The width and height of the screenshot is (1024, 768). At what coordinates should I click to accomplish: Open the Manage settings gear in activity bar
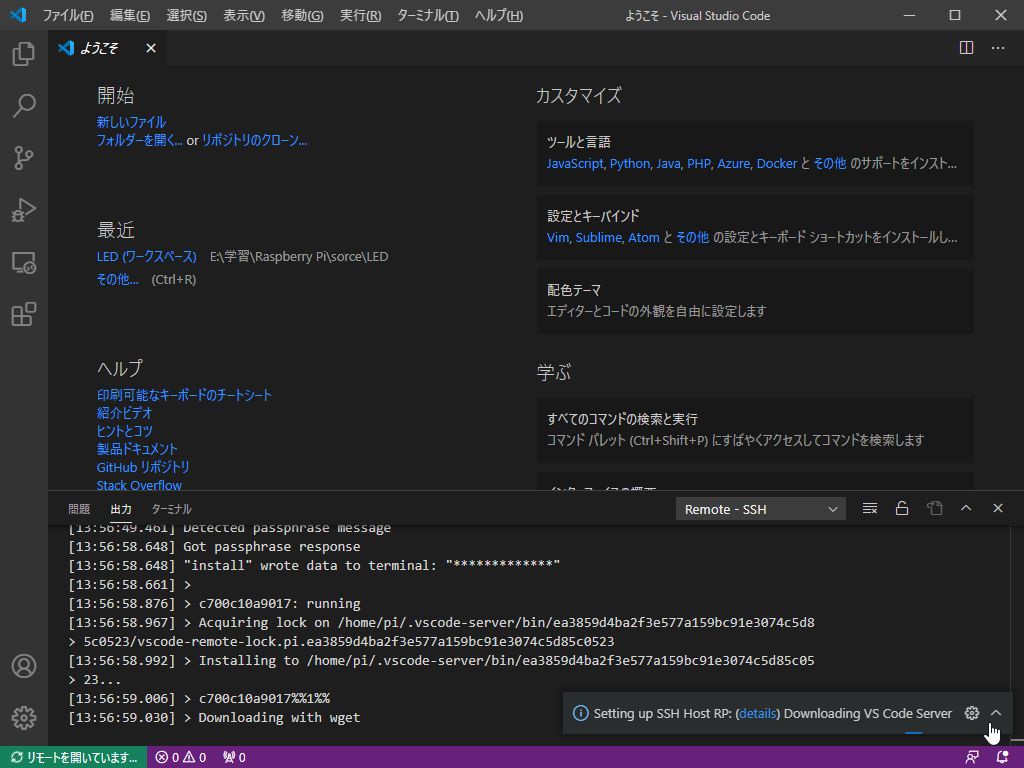(x=22, y=717)
